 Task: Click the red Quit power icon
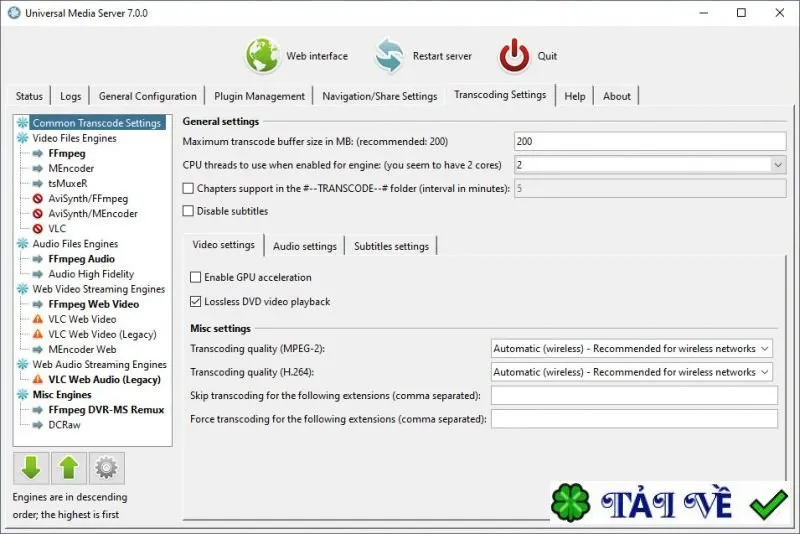click(514, 56)
